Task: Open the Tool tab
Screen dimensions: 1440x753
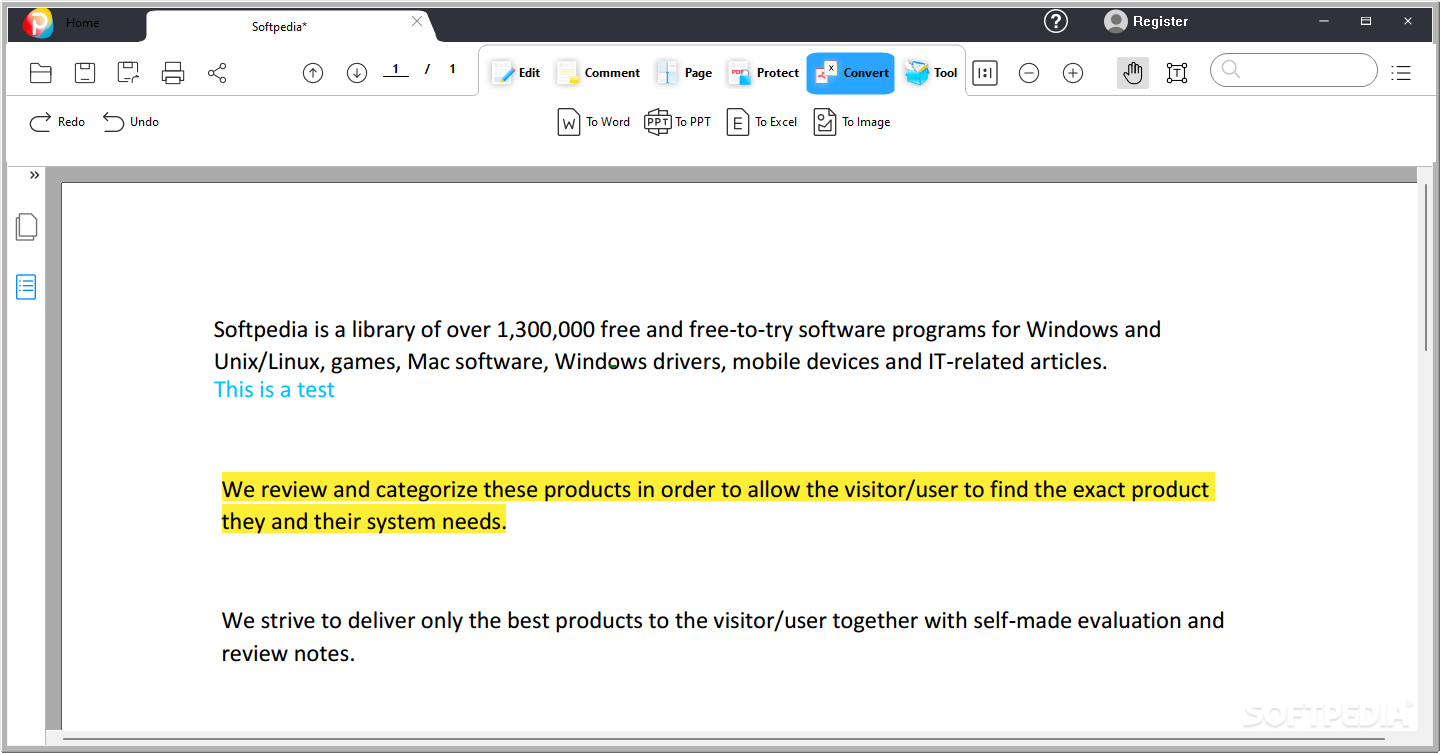Action: tap(931, 72)
